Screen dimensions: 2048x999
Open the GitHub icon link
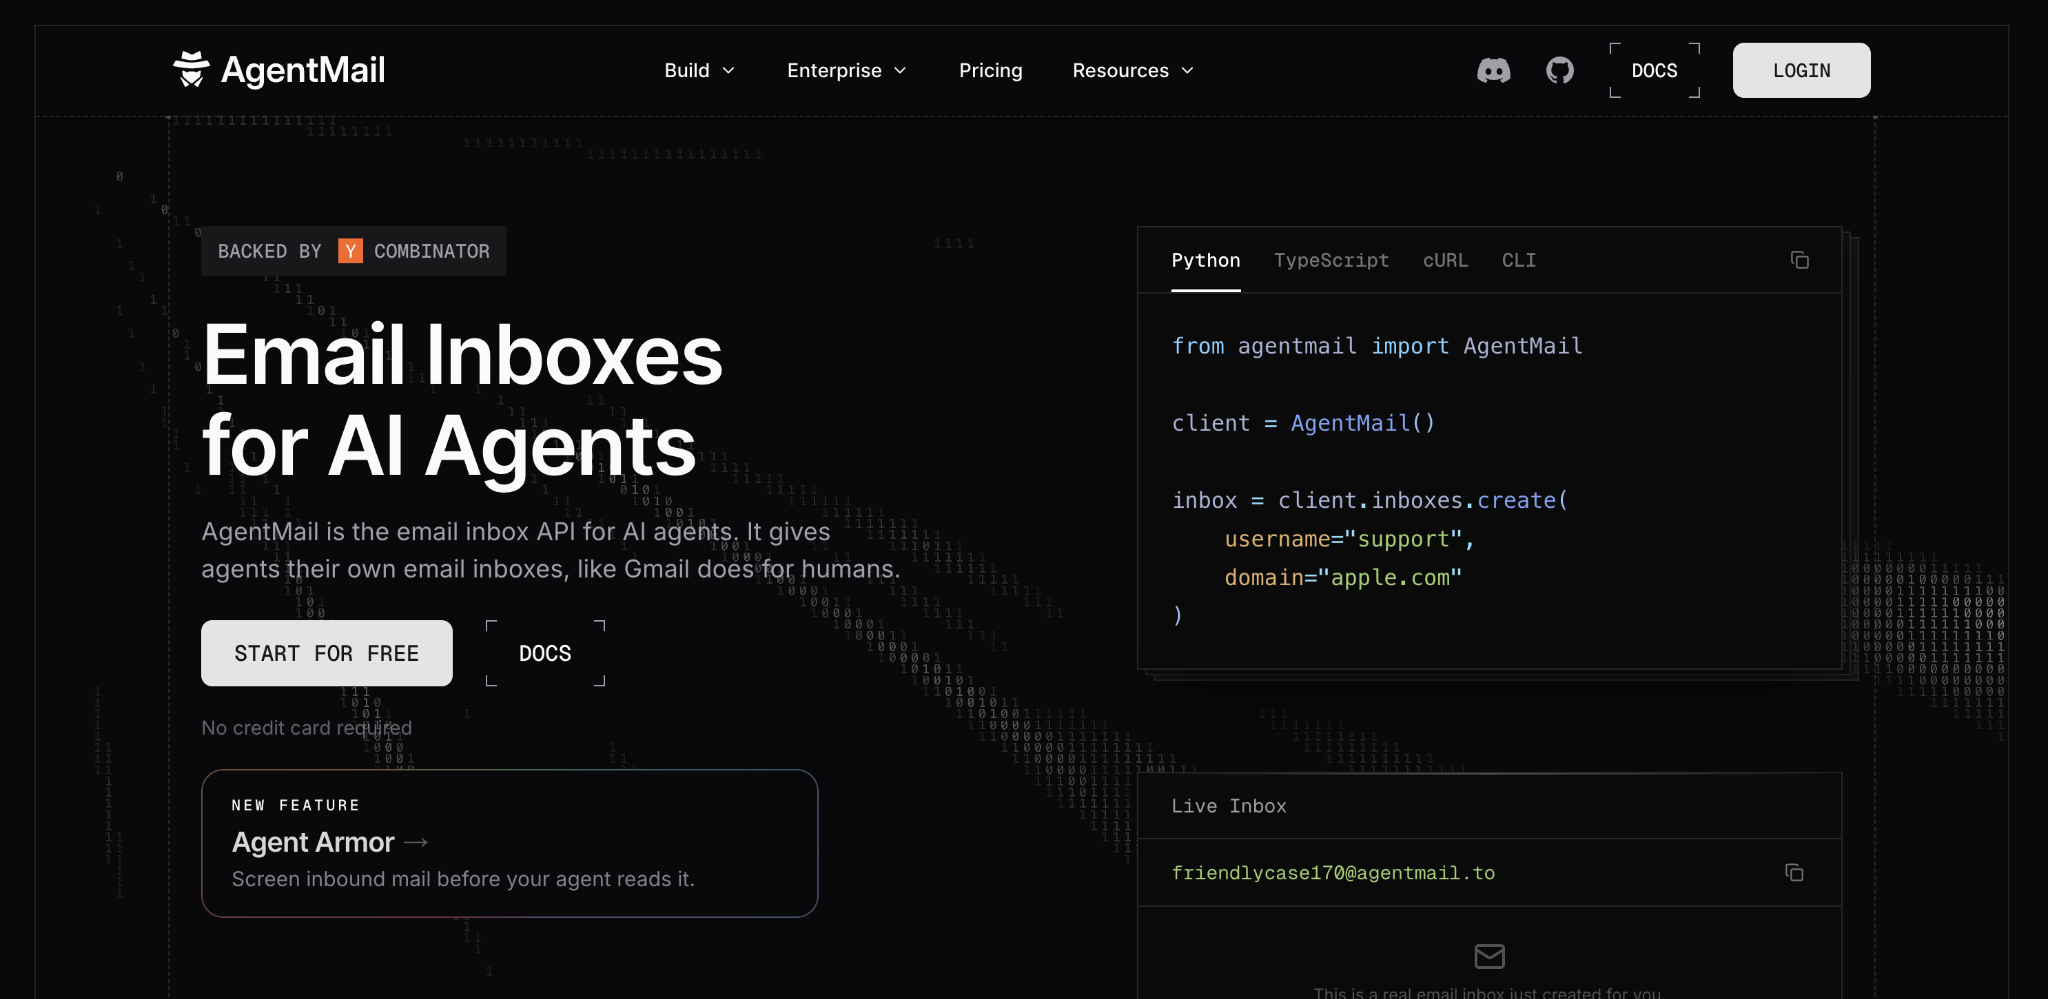coord(1560,70)
